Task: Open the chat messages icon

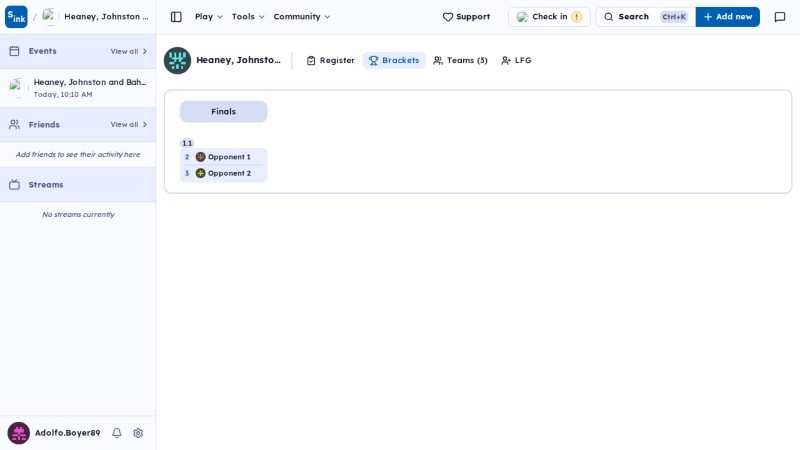Action: point(780,17)
